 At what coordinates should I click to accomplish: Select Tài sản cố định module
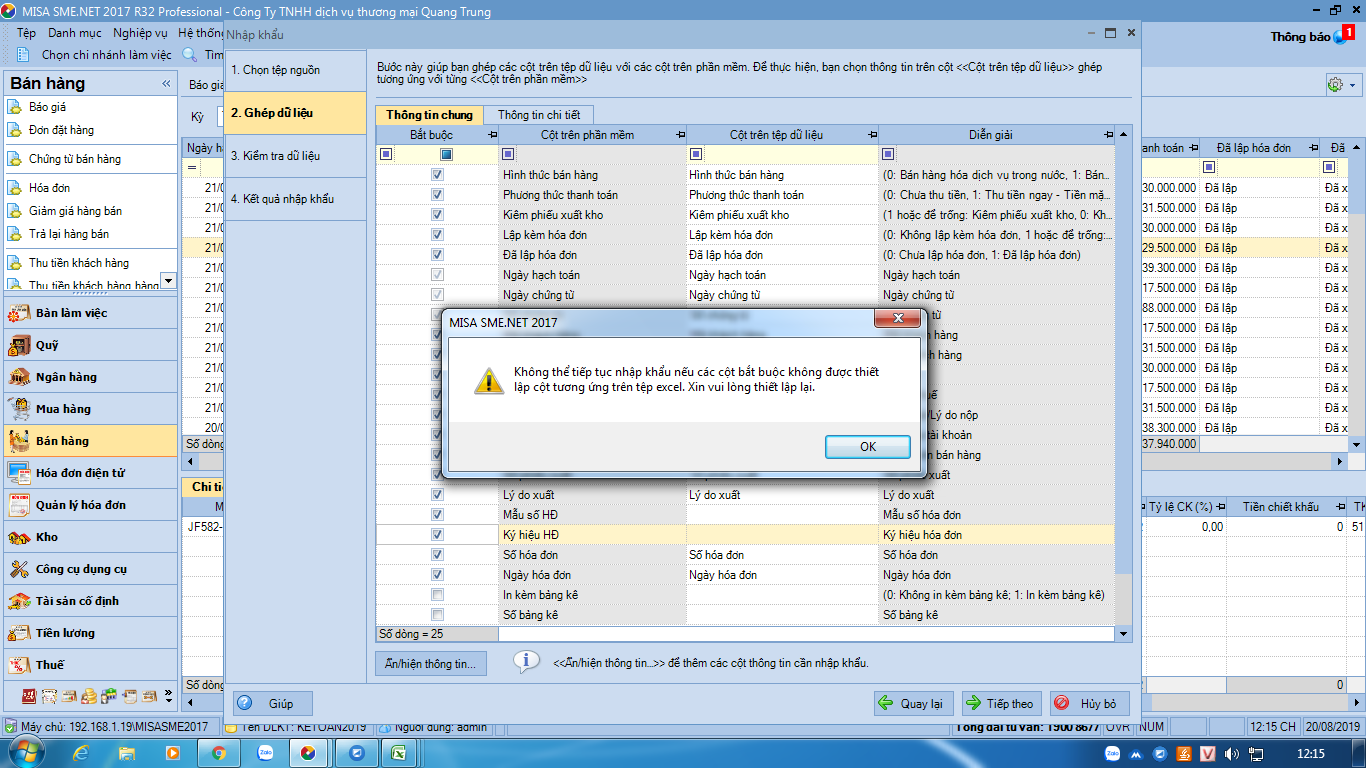coord(77,601)
